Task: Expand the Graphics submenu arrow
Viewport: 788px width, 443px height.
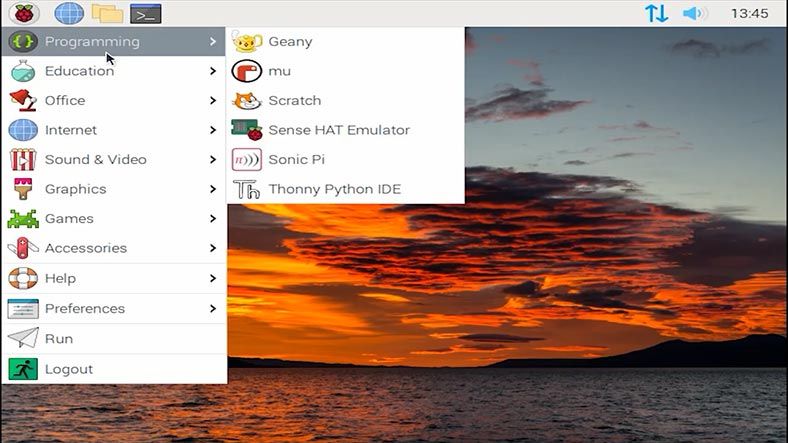Action: (213, 189)
